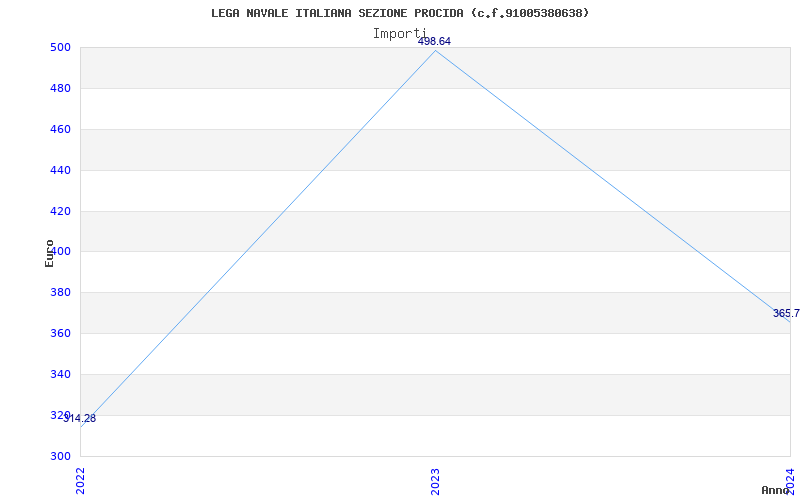Click the 498.64 data point label
Image resolution: width=800 pixels, height=500 pixels.
[434, 41]
